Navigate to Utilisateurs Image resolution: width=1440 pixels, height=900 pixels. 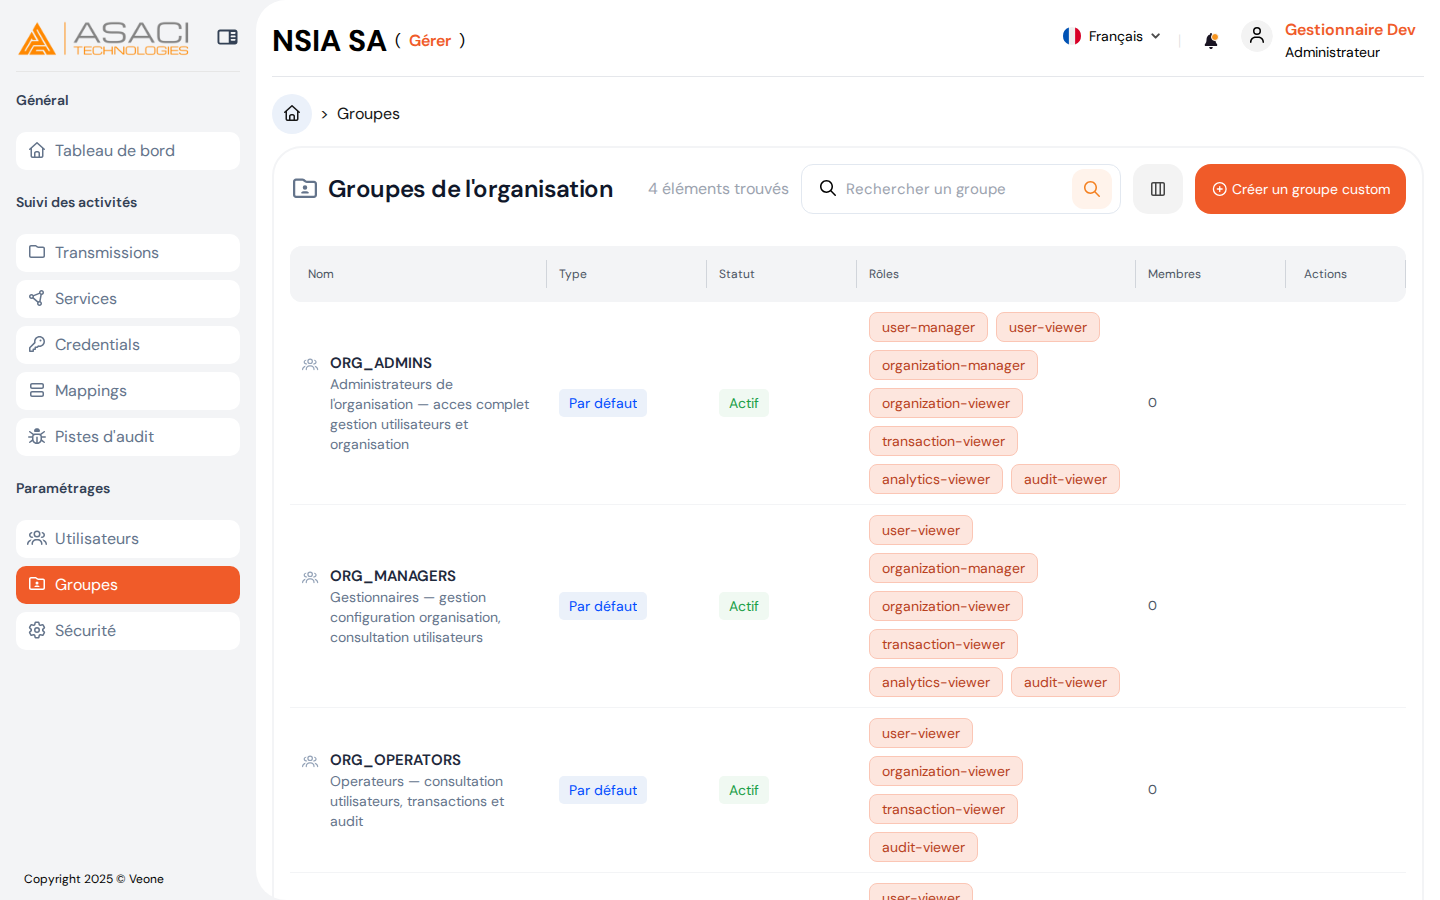point(128,539)
